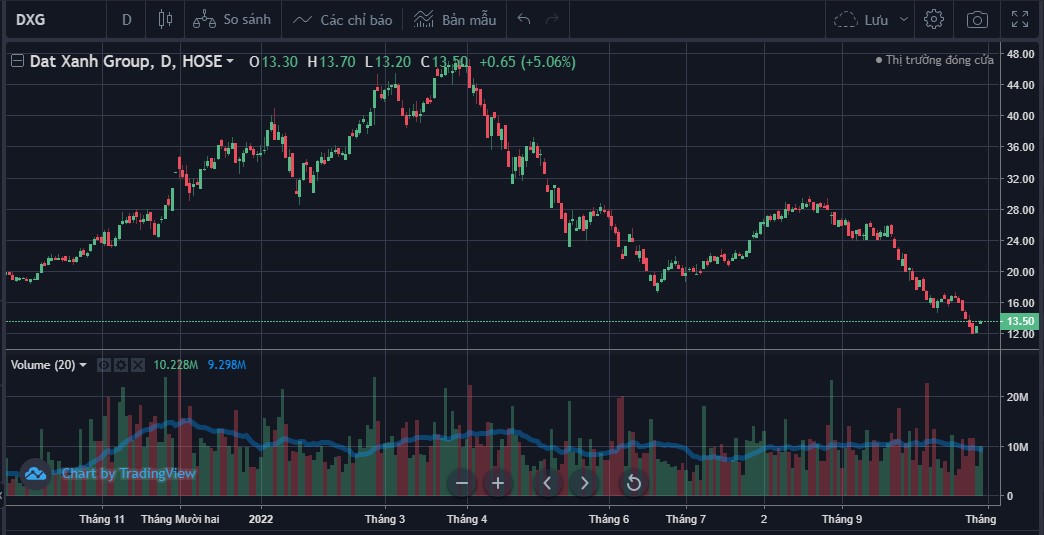Click the So sánh compare button
1044x535 pixels.
(232, 19)
